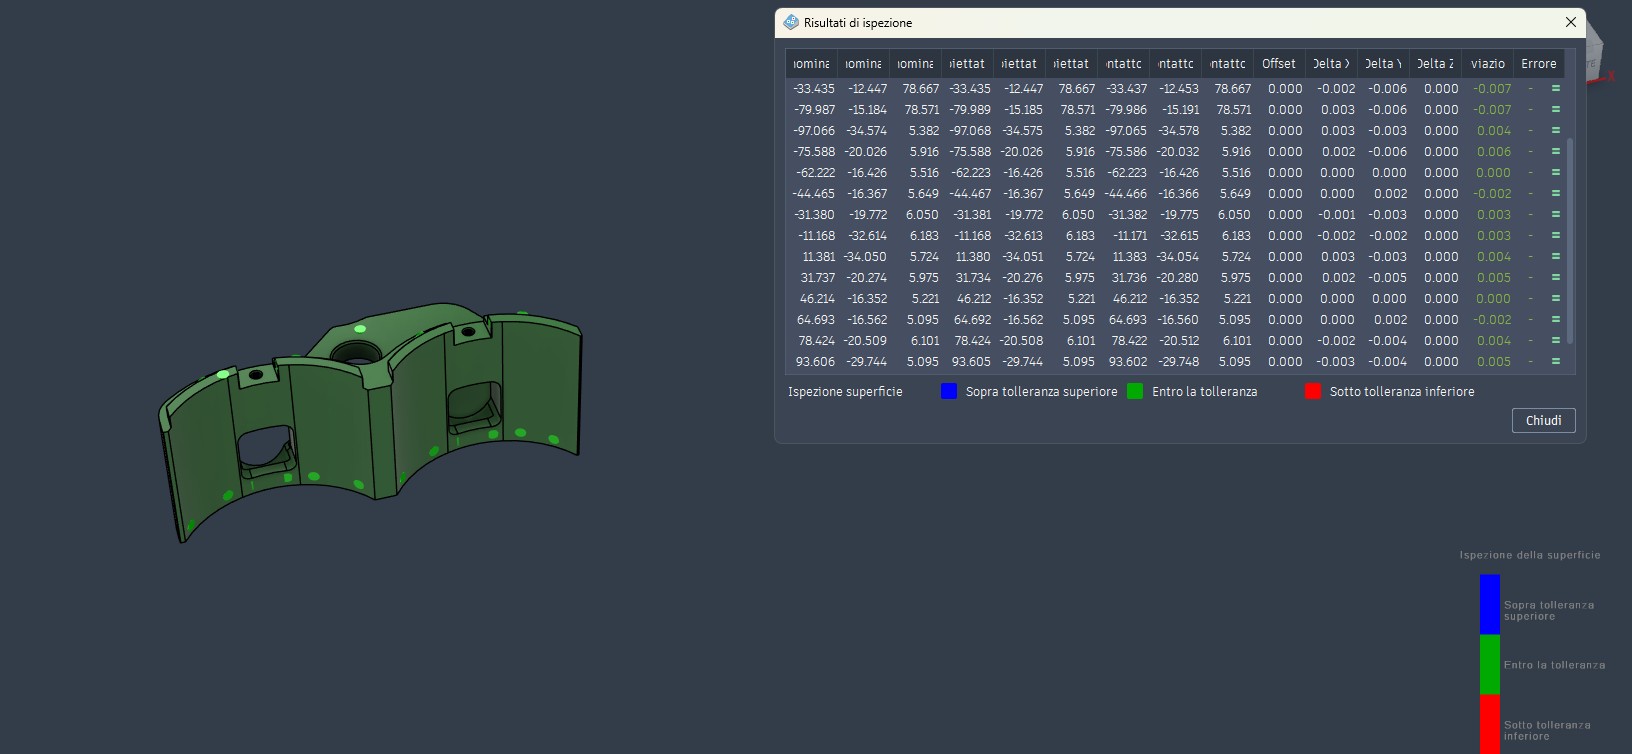The width and height of the screenshot is (1632, 754).
Task: Click the red Sotto tolleranza swatch in dialog
Action: [1313, 391]
